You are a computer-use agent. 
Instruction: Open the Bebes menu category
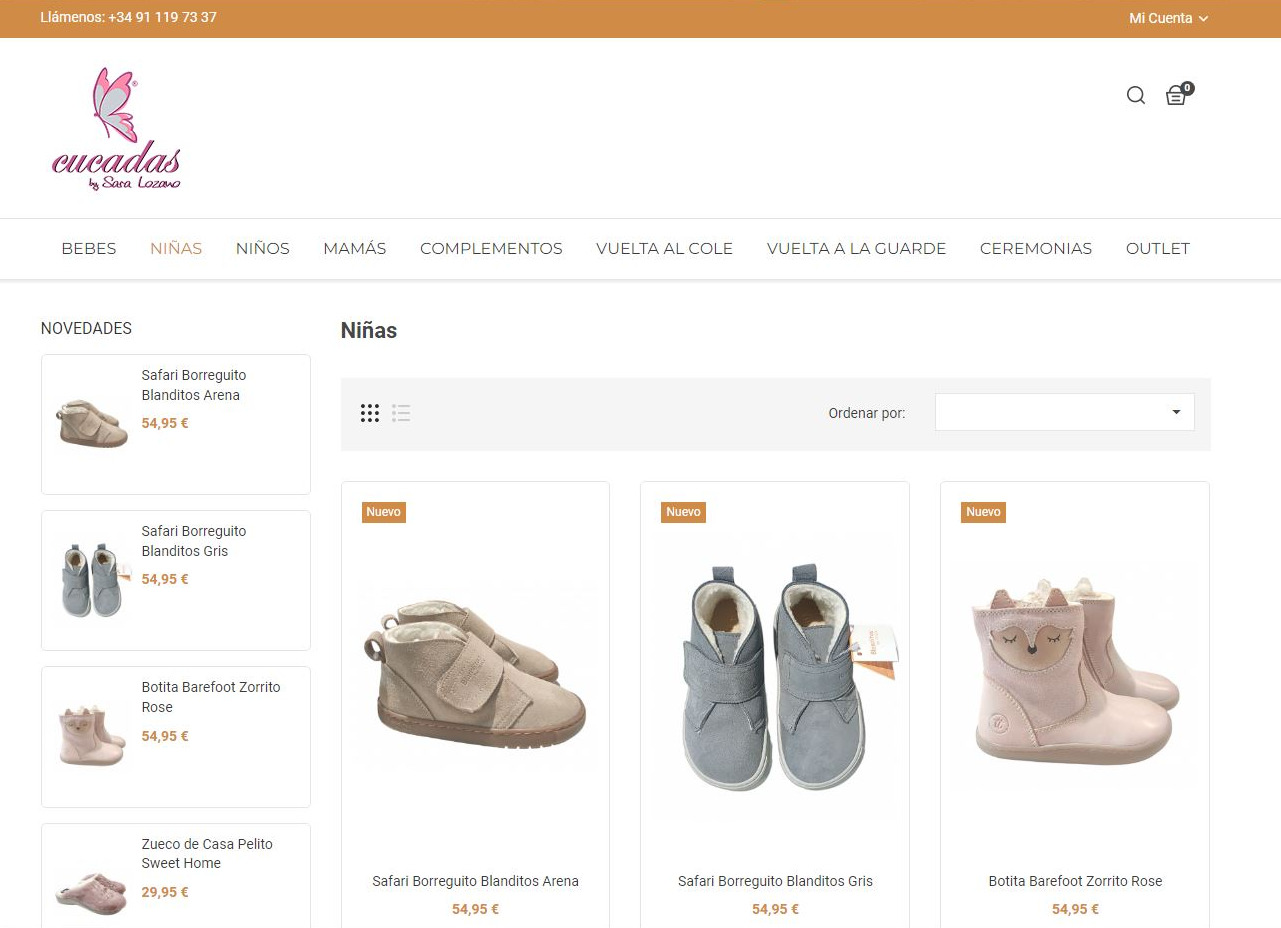click(89, 249)
